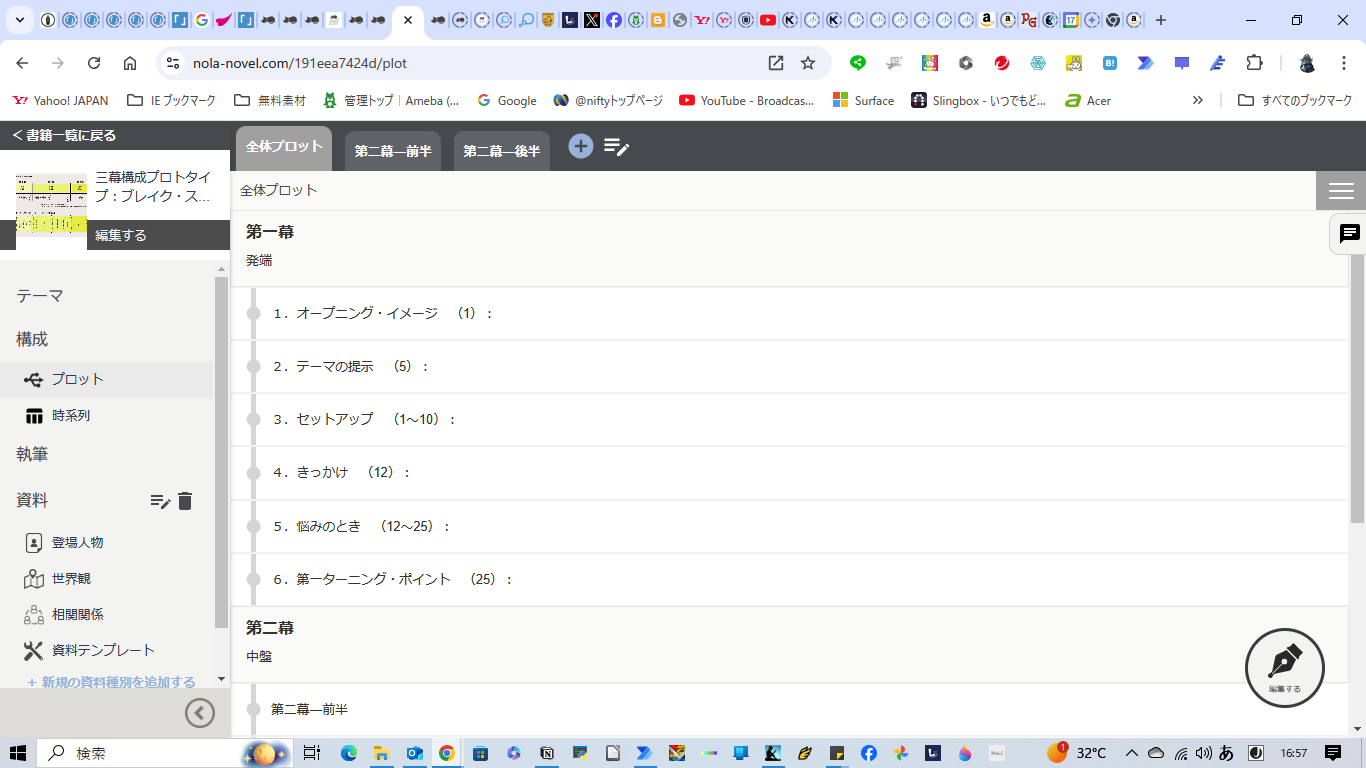Screen dimensions: 1366x768
Task: Open 登場人物 in the sidebar
Action: click(x=77, y=542)
